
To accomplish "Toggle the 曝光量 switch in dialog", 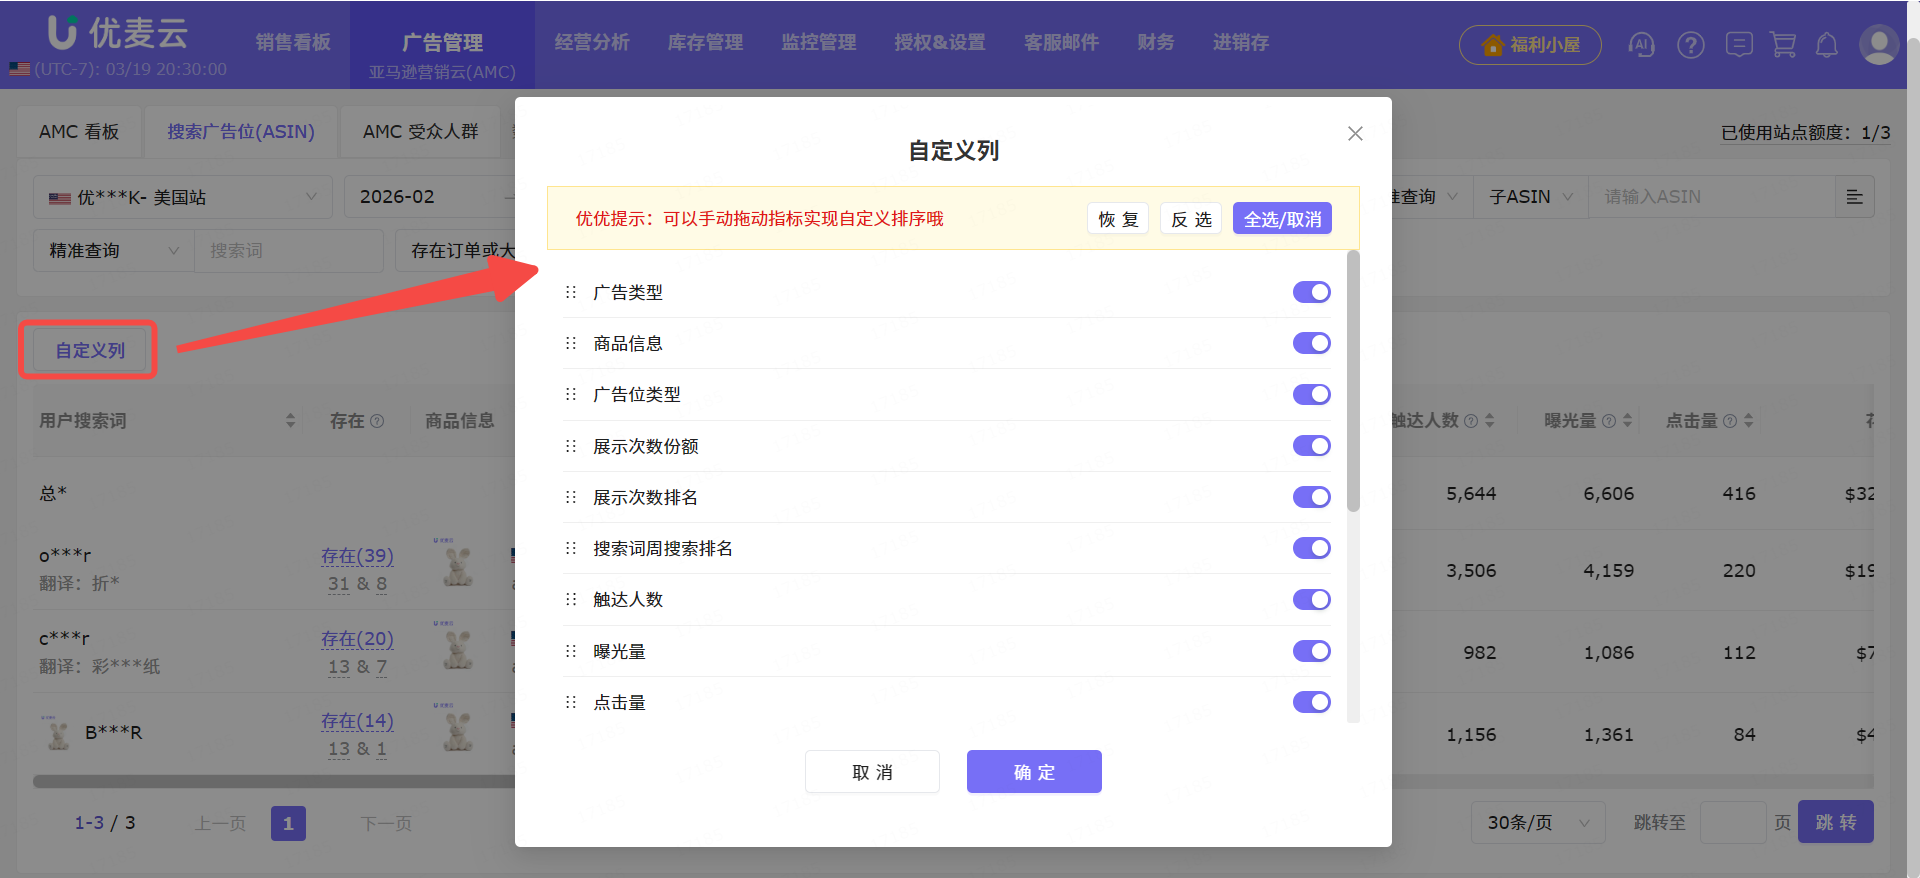I will (x=1312, y=651).
